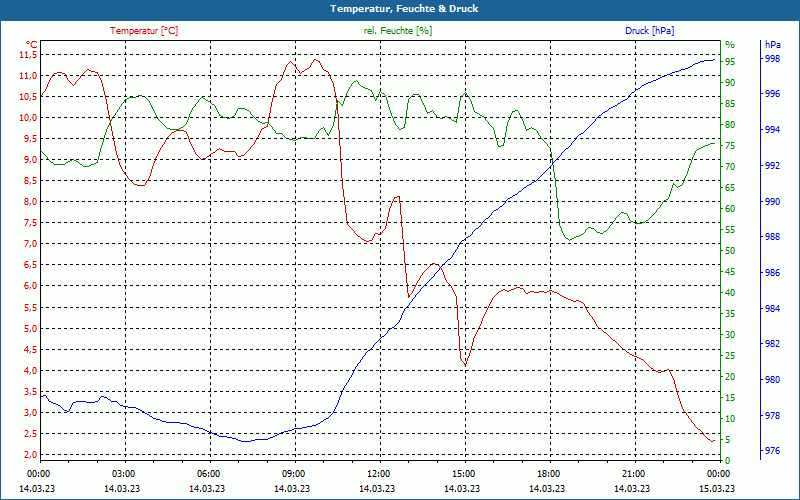Viewport: 800px width, 500px height.
Task: Click the '980' pressure axis value
Action: pos(772,380)
